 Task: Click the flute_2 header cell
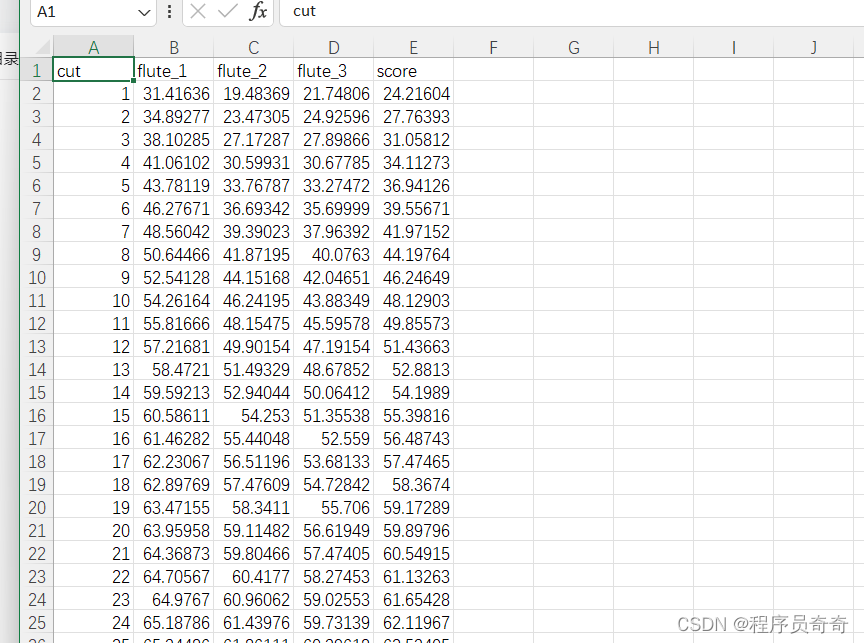pos(253,70)
